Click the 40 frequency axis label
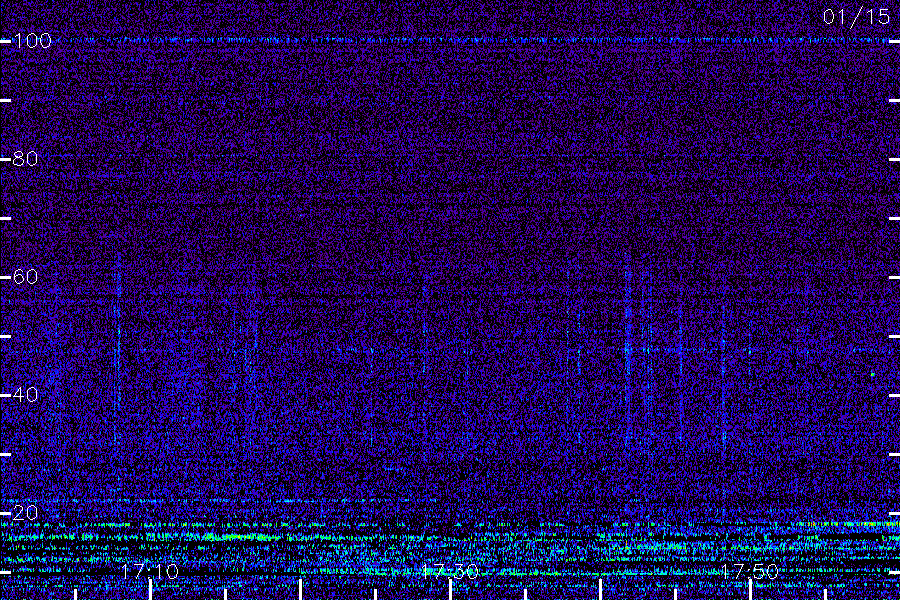 (25, 395)
